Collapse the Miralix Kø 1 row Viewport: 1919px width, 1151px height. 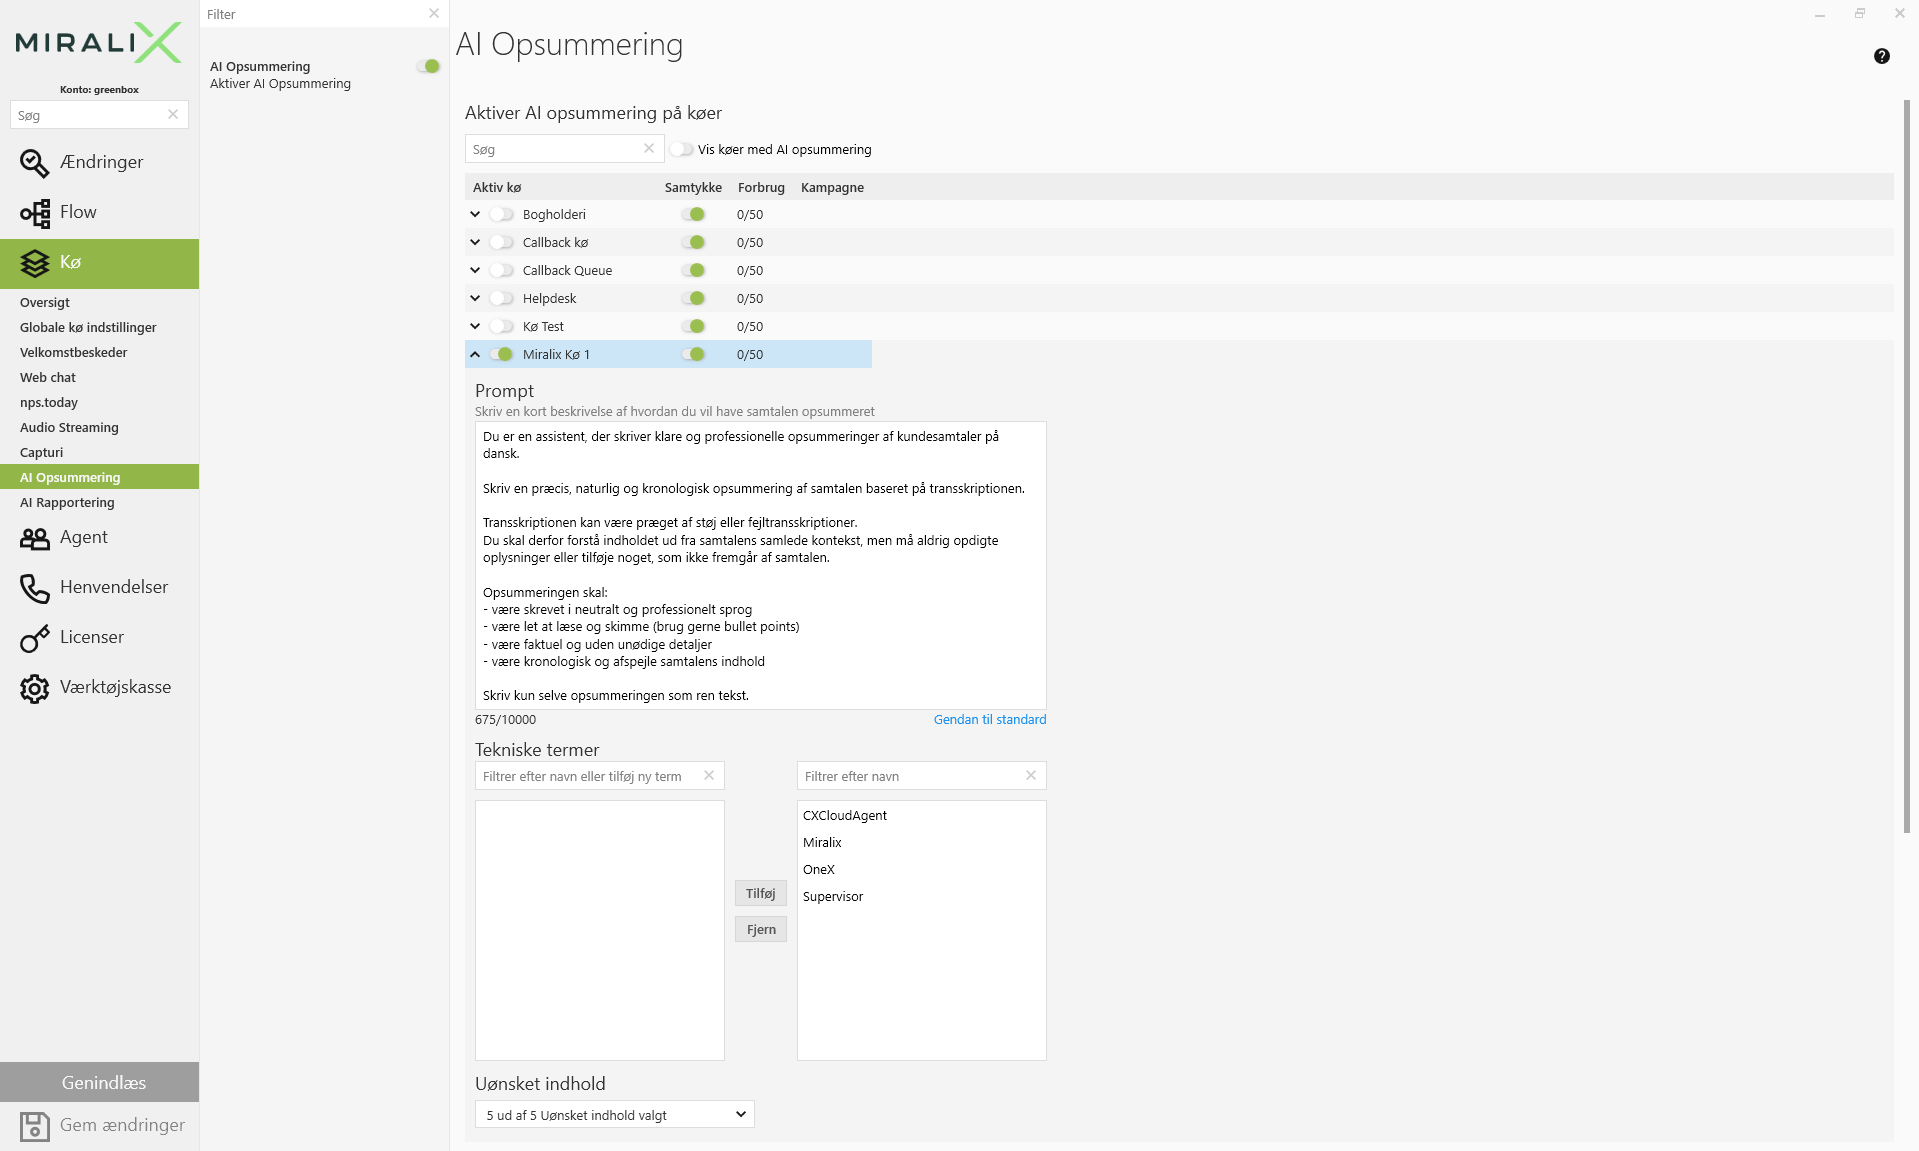pyautogui.click(x=475, y=354)
